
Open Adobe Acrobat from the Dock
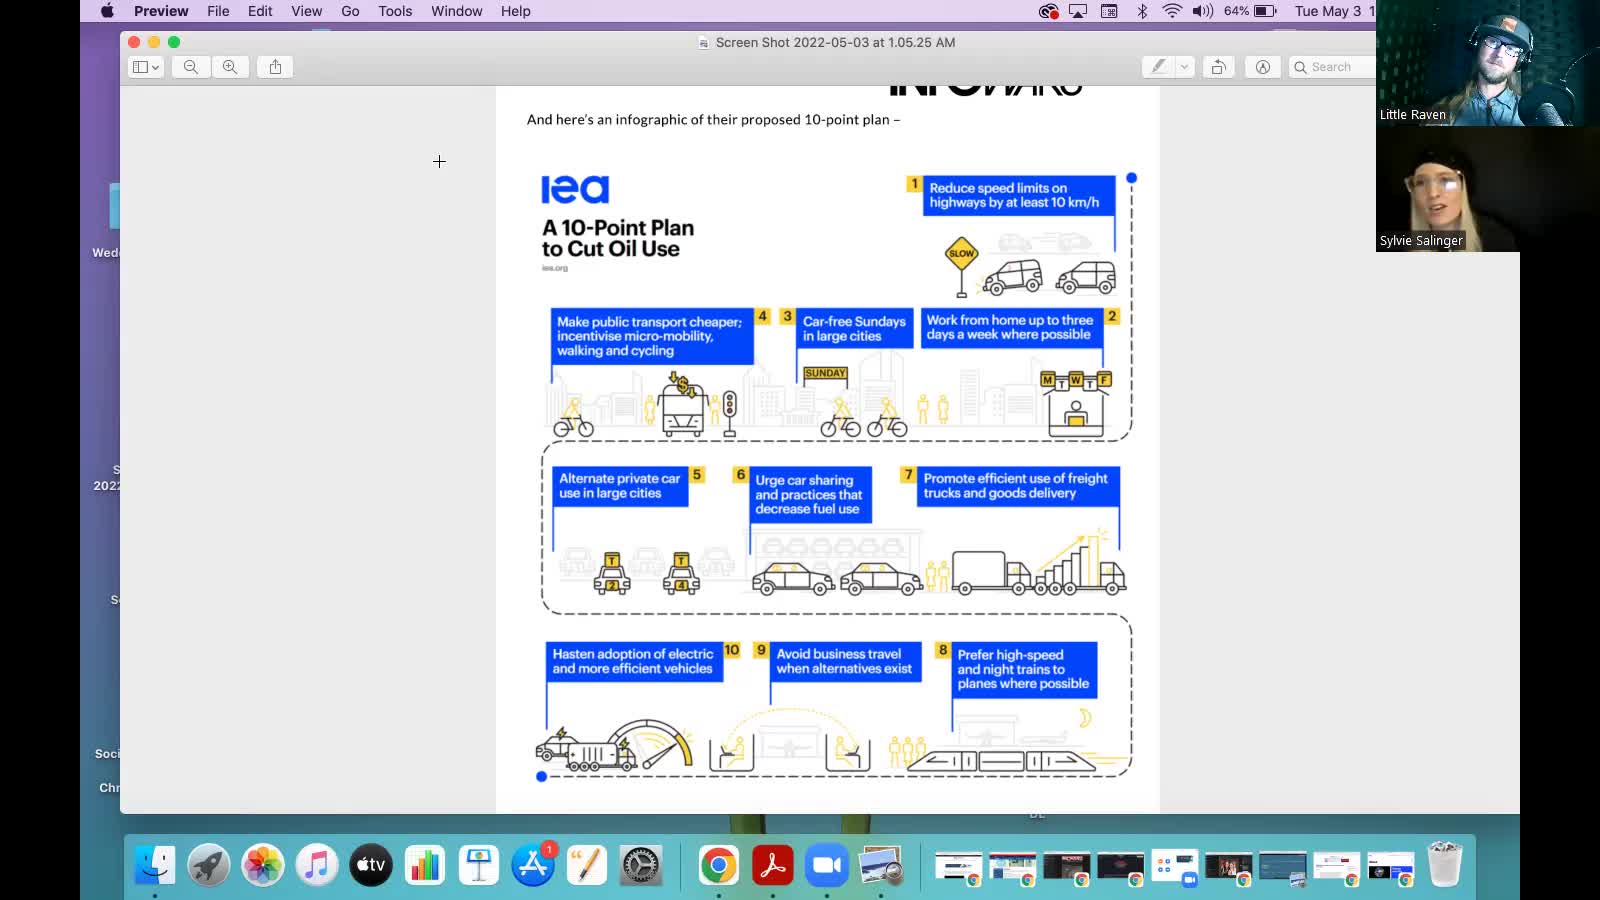tap(772, 865)
